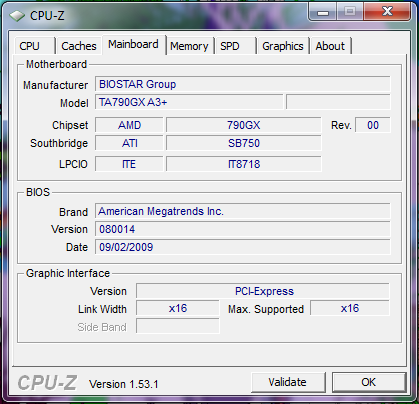Click the Southbridge model SB750
The image size is (419, 404).
[244, 143]
